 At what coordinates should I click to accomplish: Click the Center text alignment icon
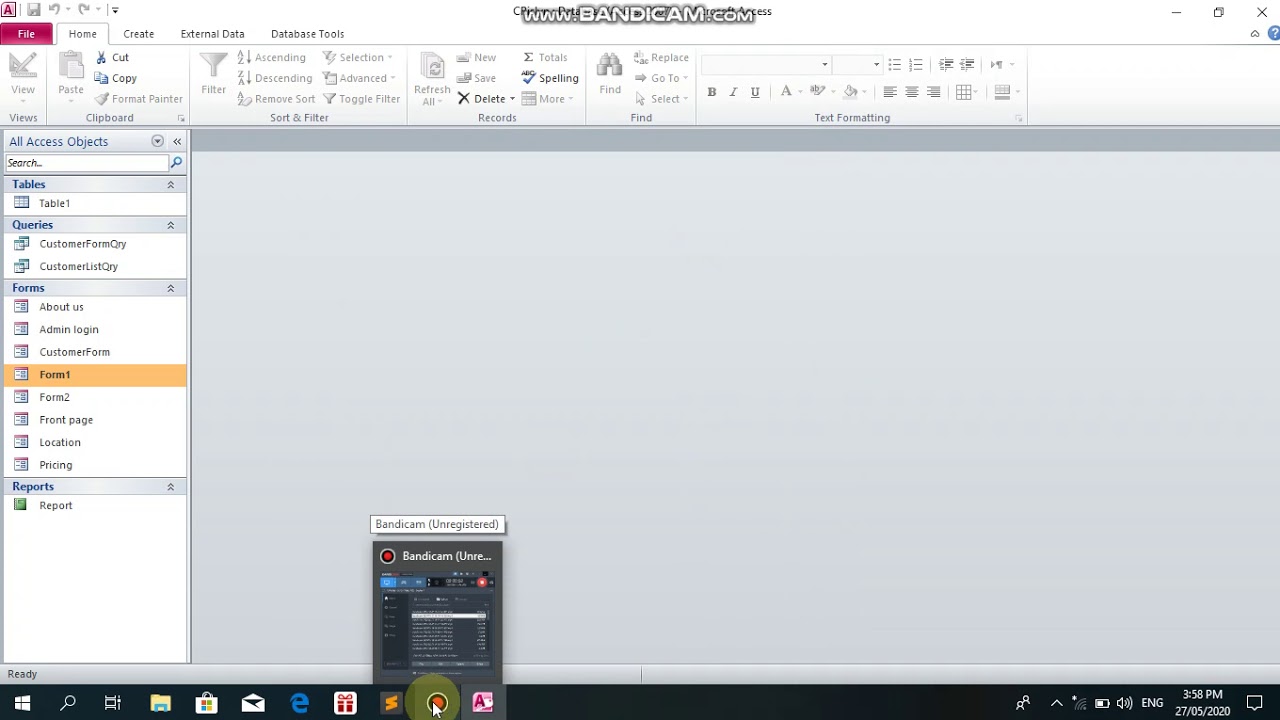coord(911,92)
